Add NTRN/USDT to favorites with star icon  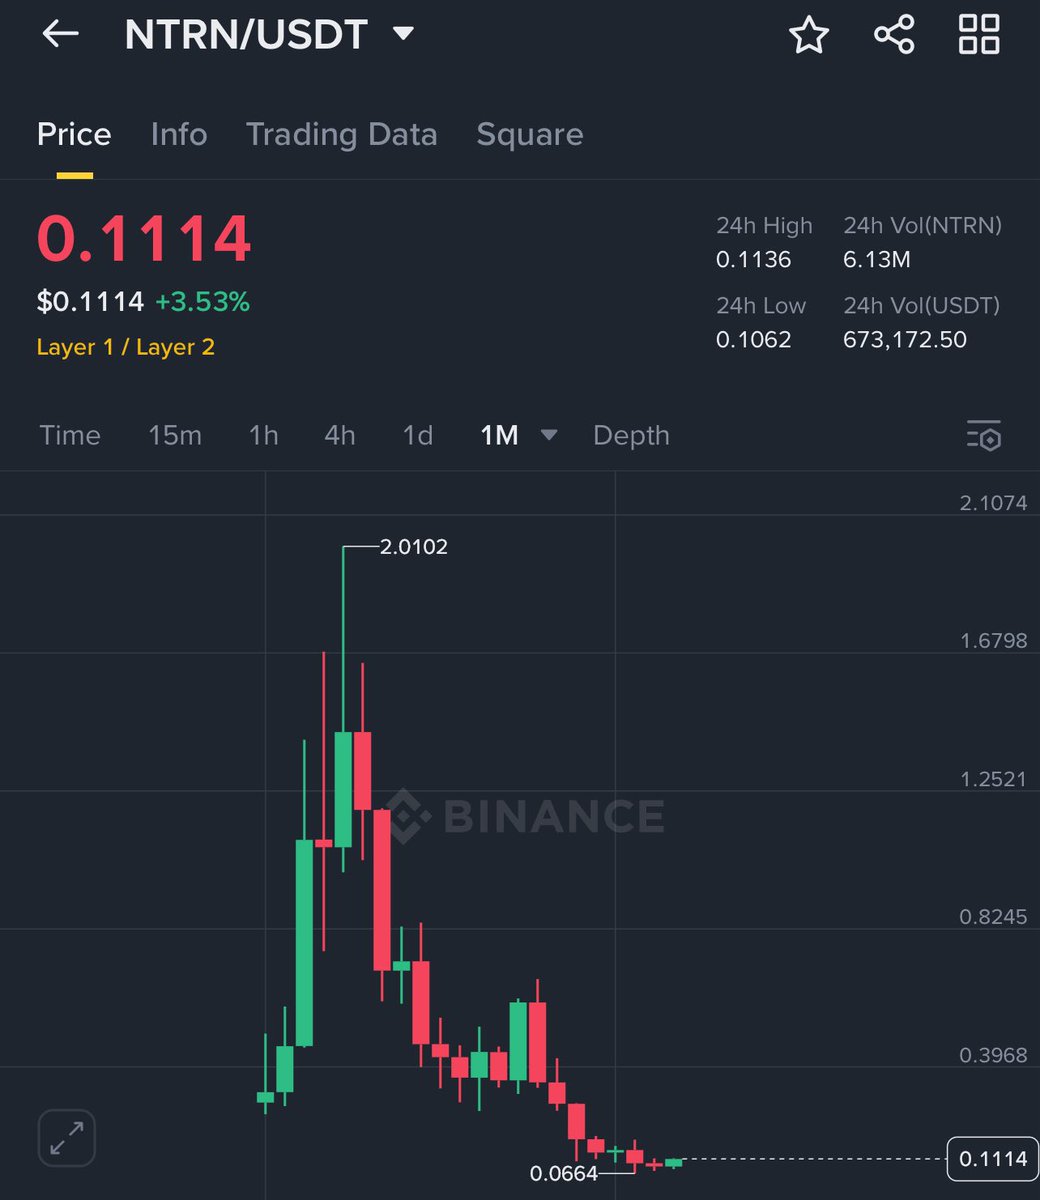tap(808, 35)
